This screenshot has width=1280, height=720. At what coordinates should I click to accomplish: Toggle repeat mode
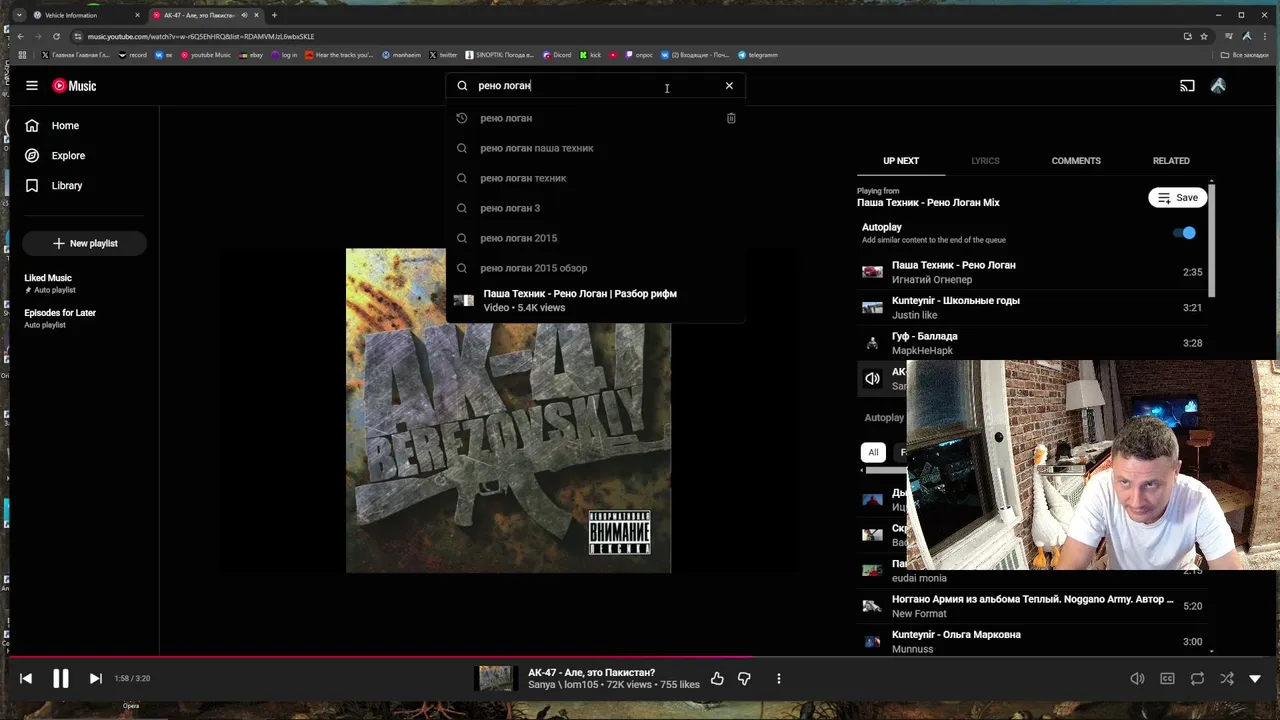[x=1197, y=678]
